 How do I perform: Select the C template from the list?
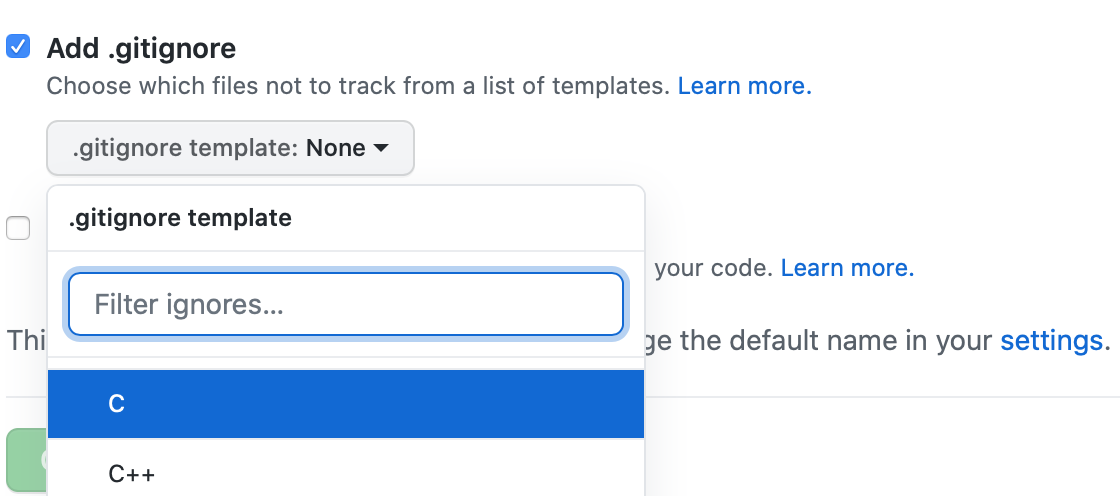point(117,404)
